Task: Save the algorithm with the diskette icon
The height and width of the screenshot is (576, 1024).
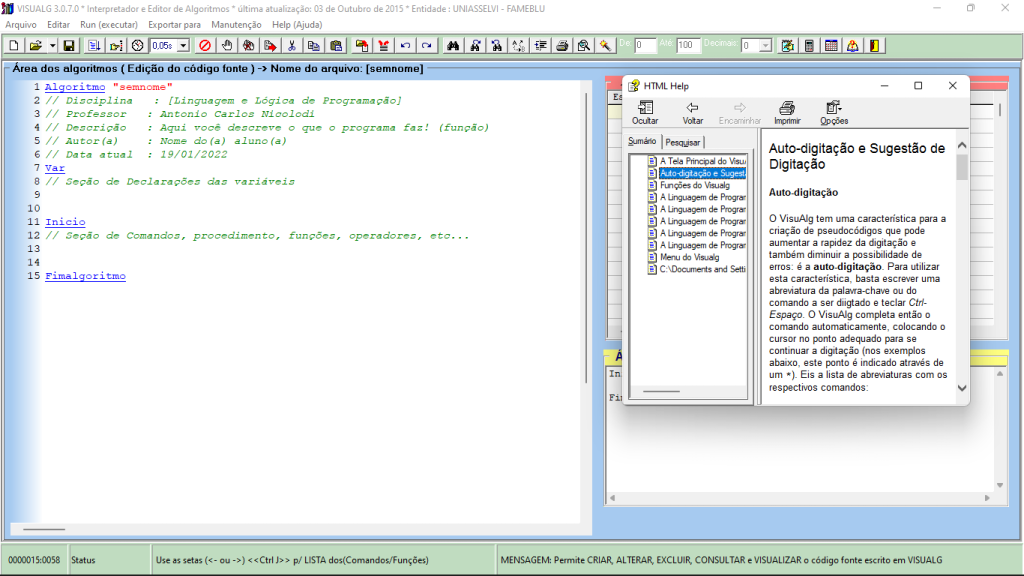Action: [x=69, y=45]
